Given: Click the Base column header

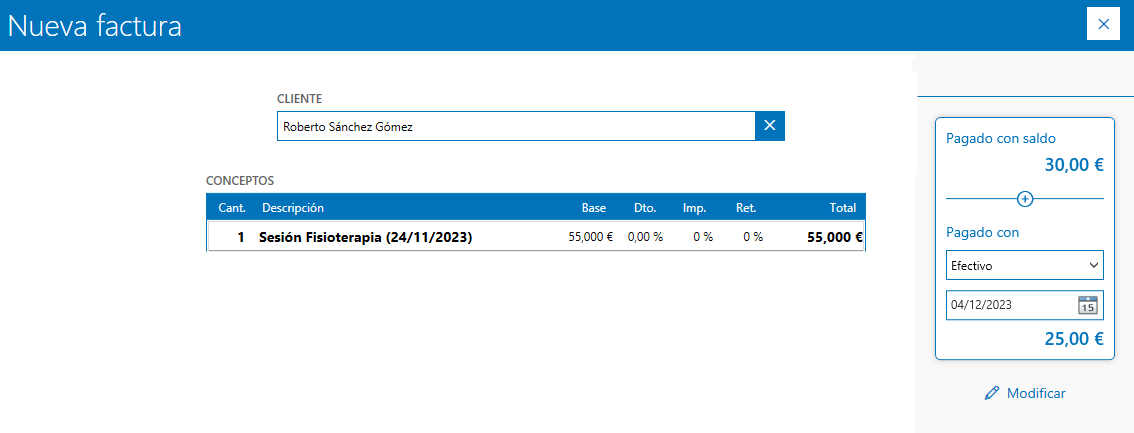Looking at the screenshot, I should (594, 208).
